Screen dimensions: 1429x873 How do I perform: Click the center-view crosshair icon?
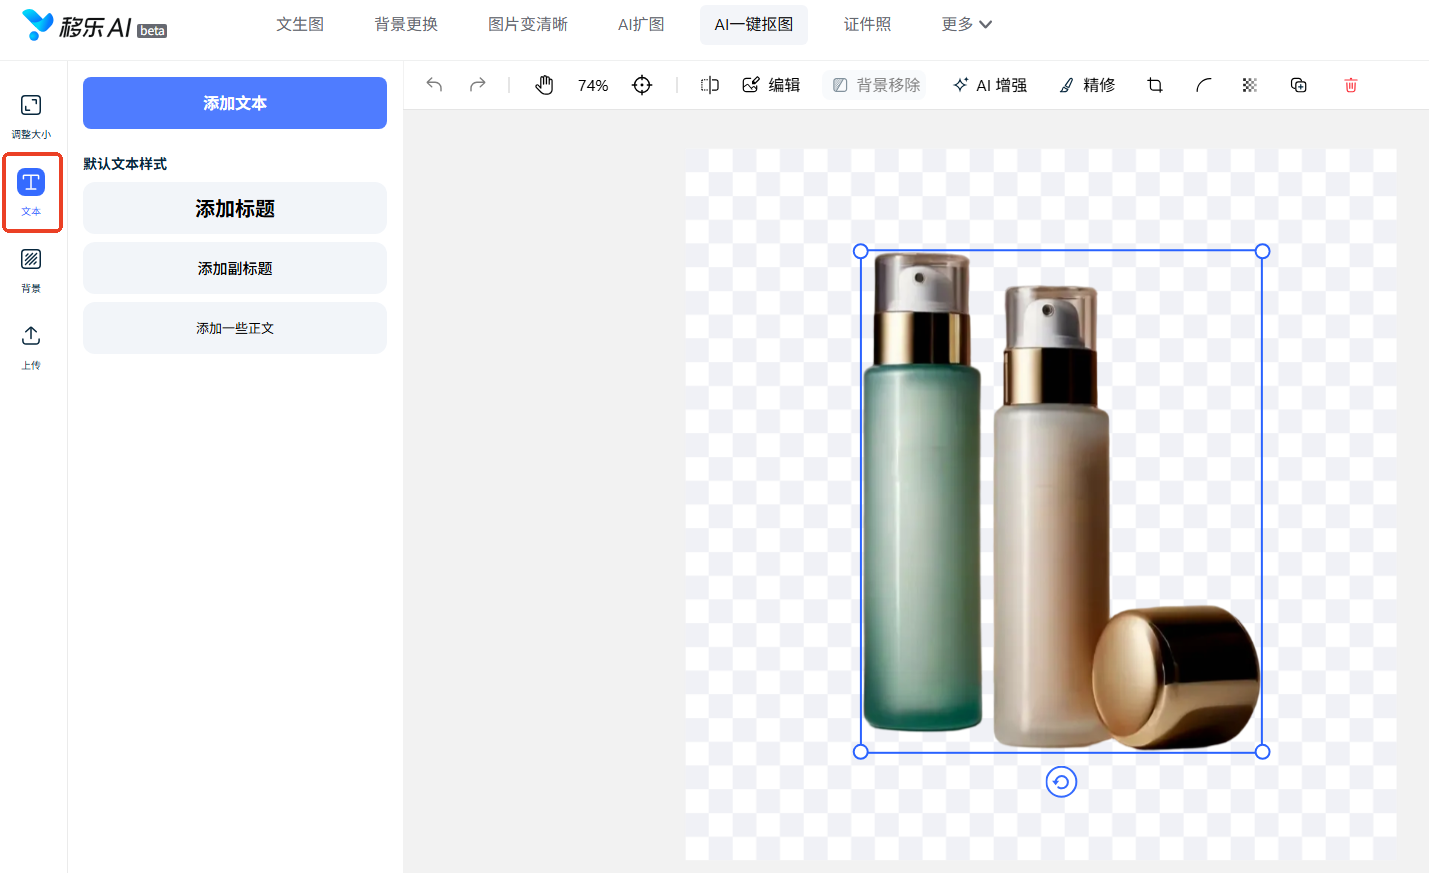coord(642,85)
